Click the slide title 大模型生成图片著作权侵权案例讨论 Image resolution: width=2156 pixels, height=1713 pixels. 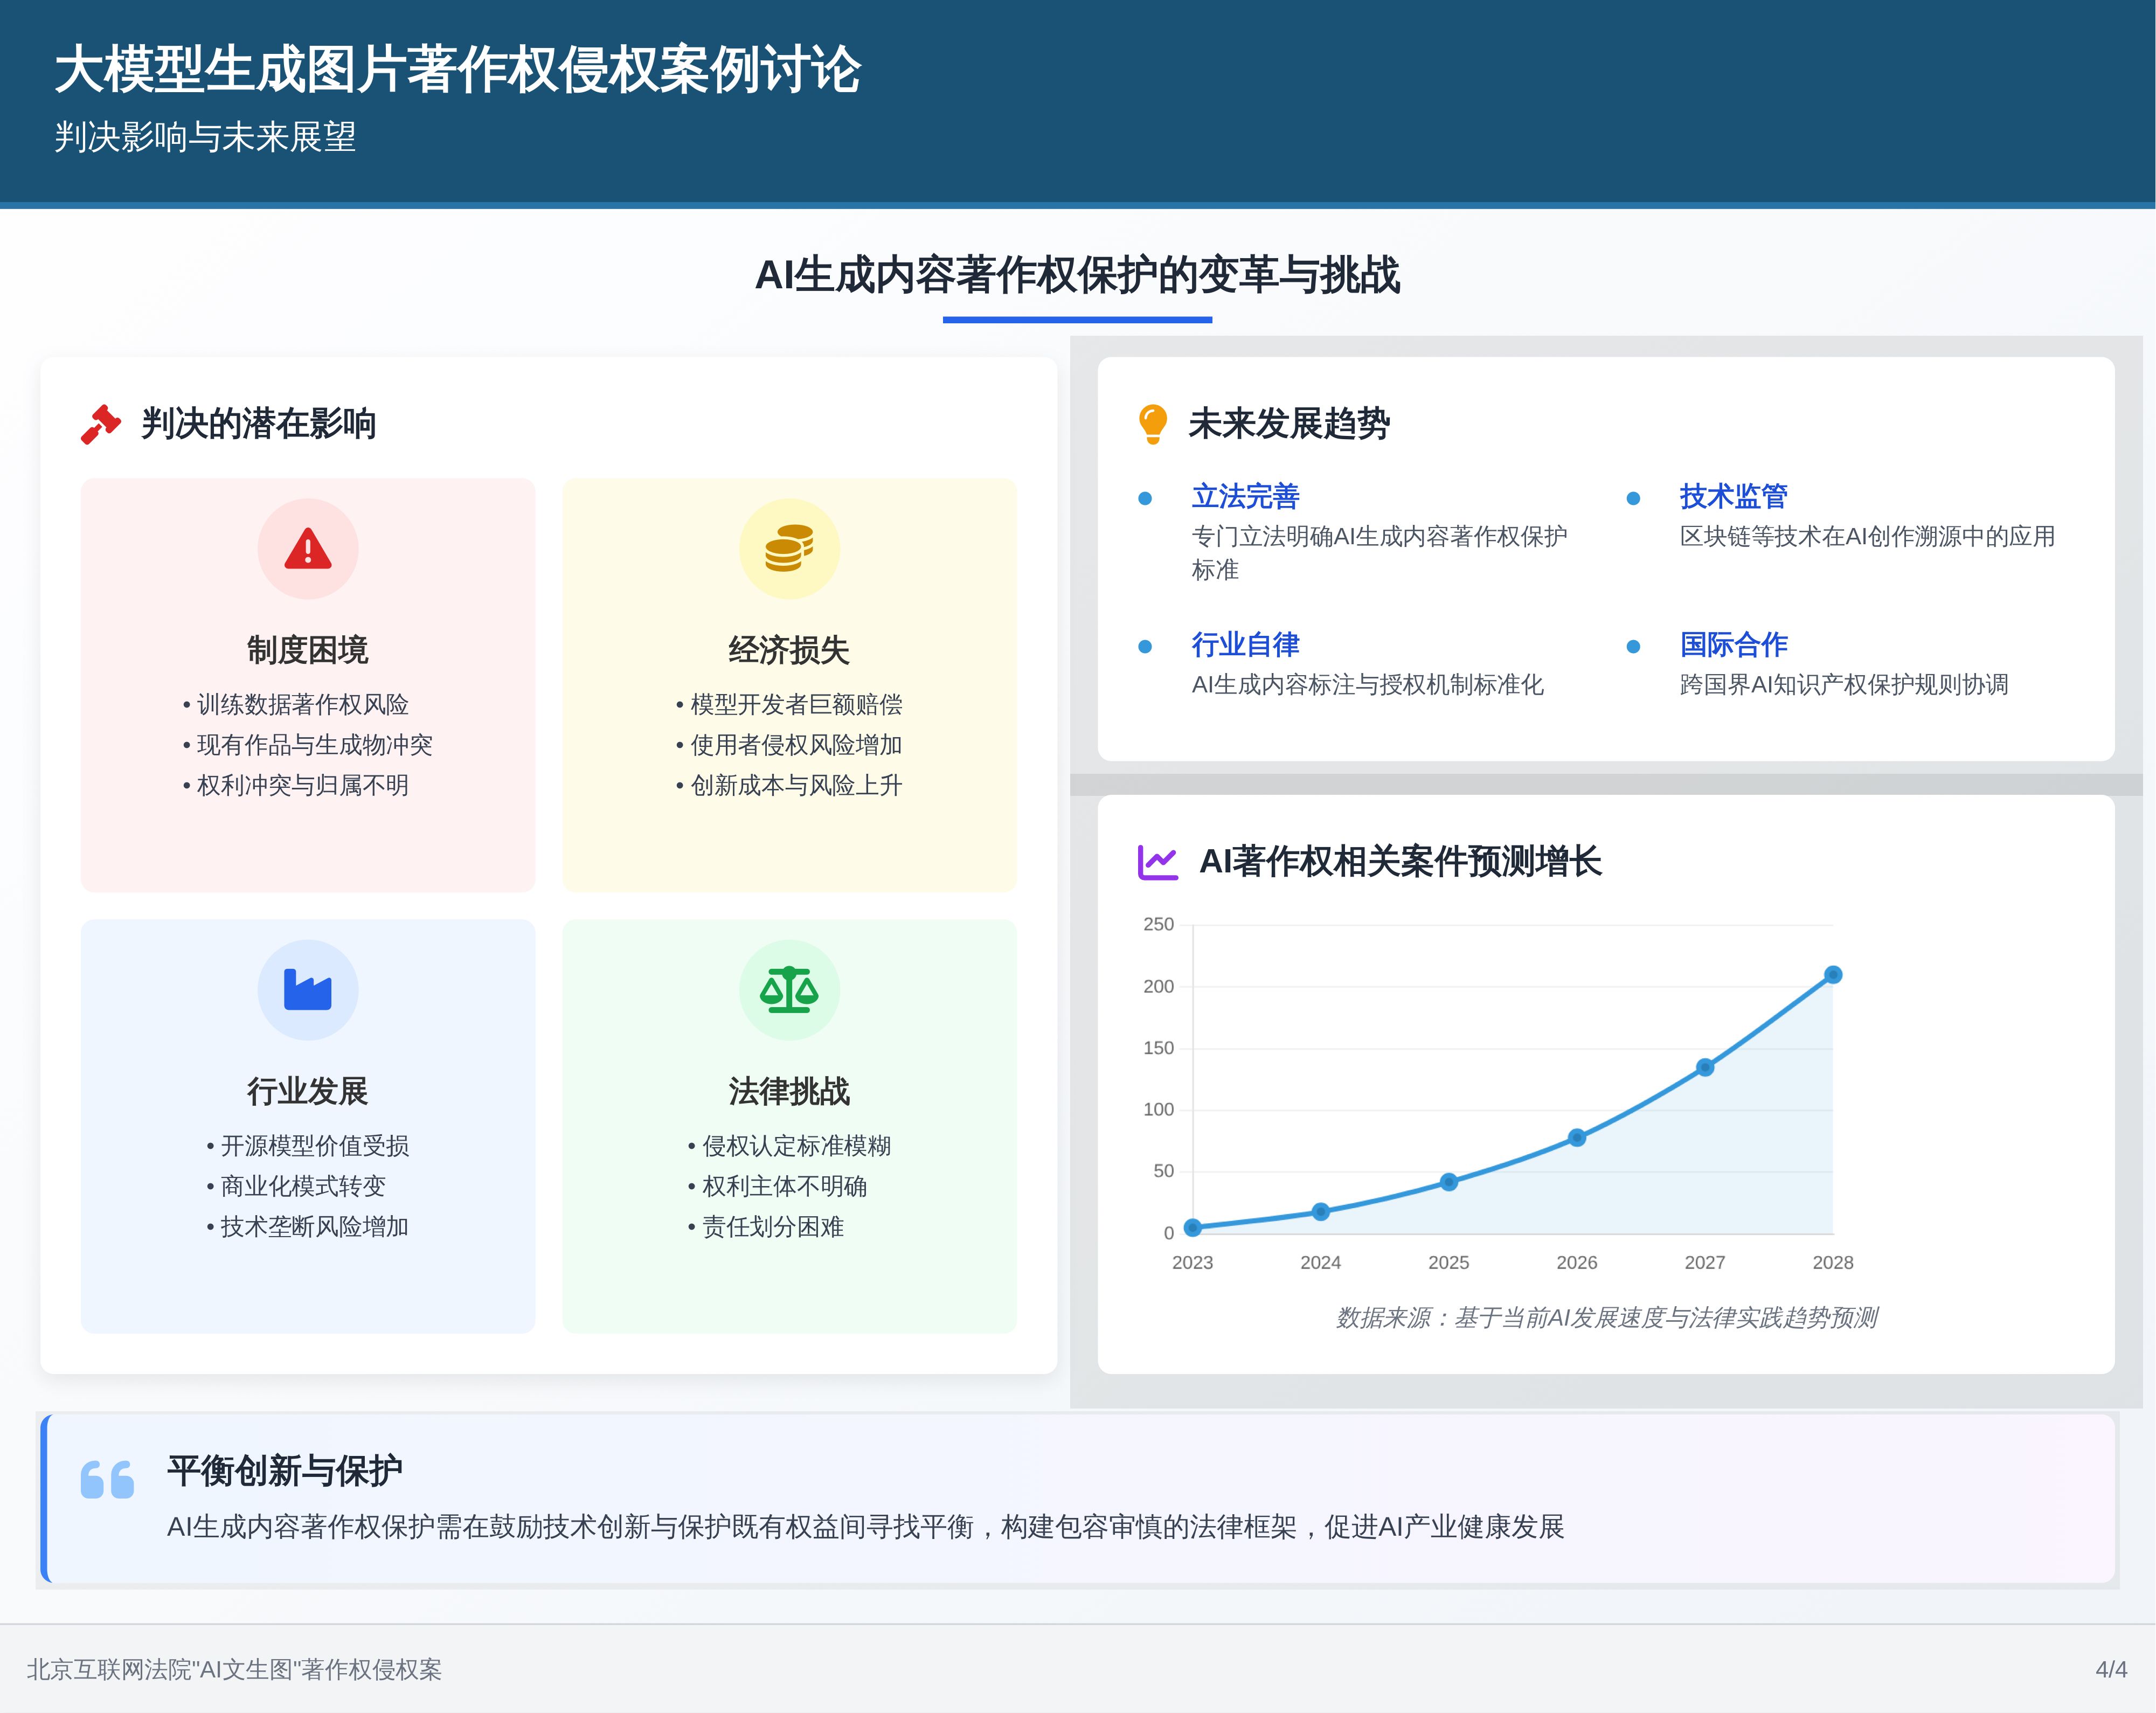point(458,70)
